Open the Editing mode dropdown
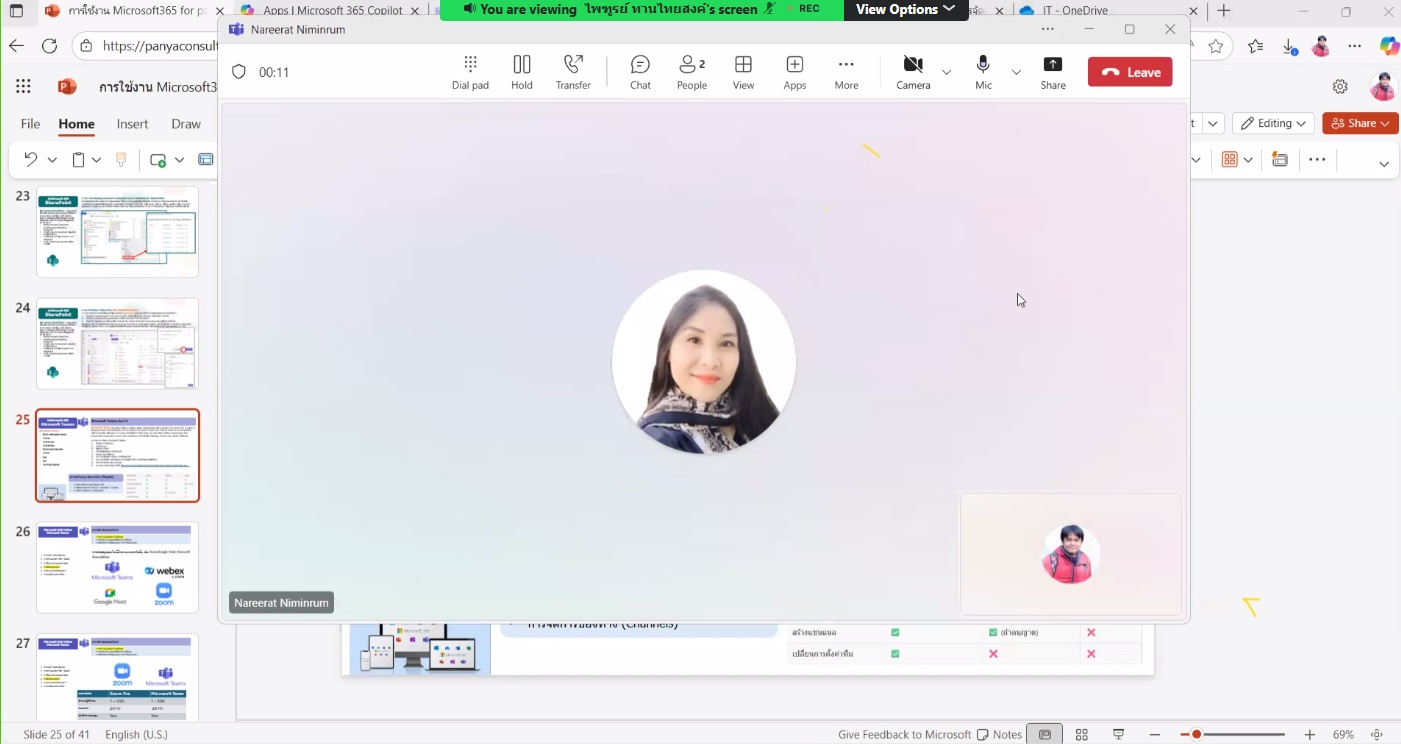 1273,123
